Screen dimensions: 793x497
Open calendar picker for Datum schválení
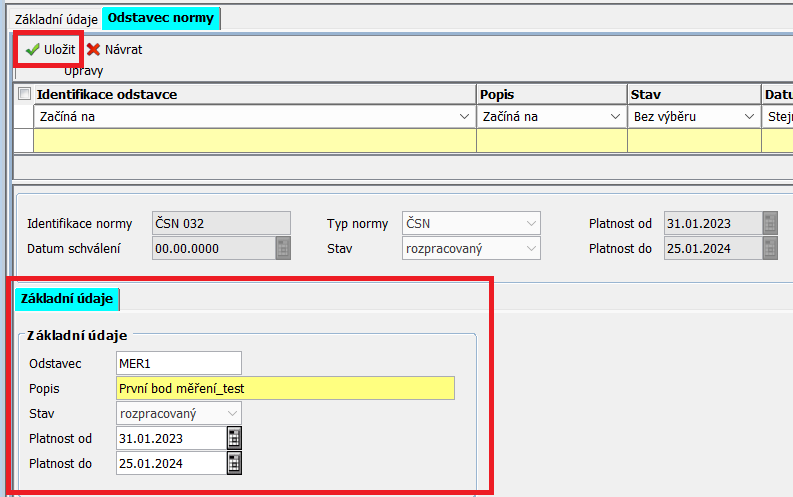click(x=283, y=248)
